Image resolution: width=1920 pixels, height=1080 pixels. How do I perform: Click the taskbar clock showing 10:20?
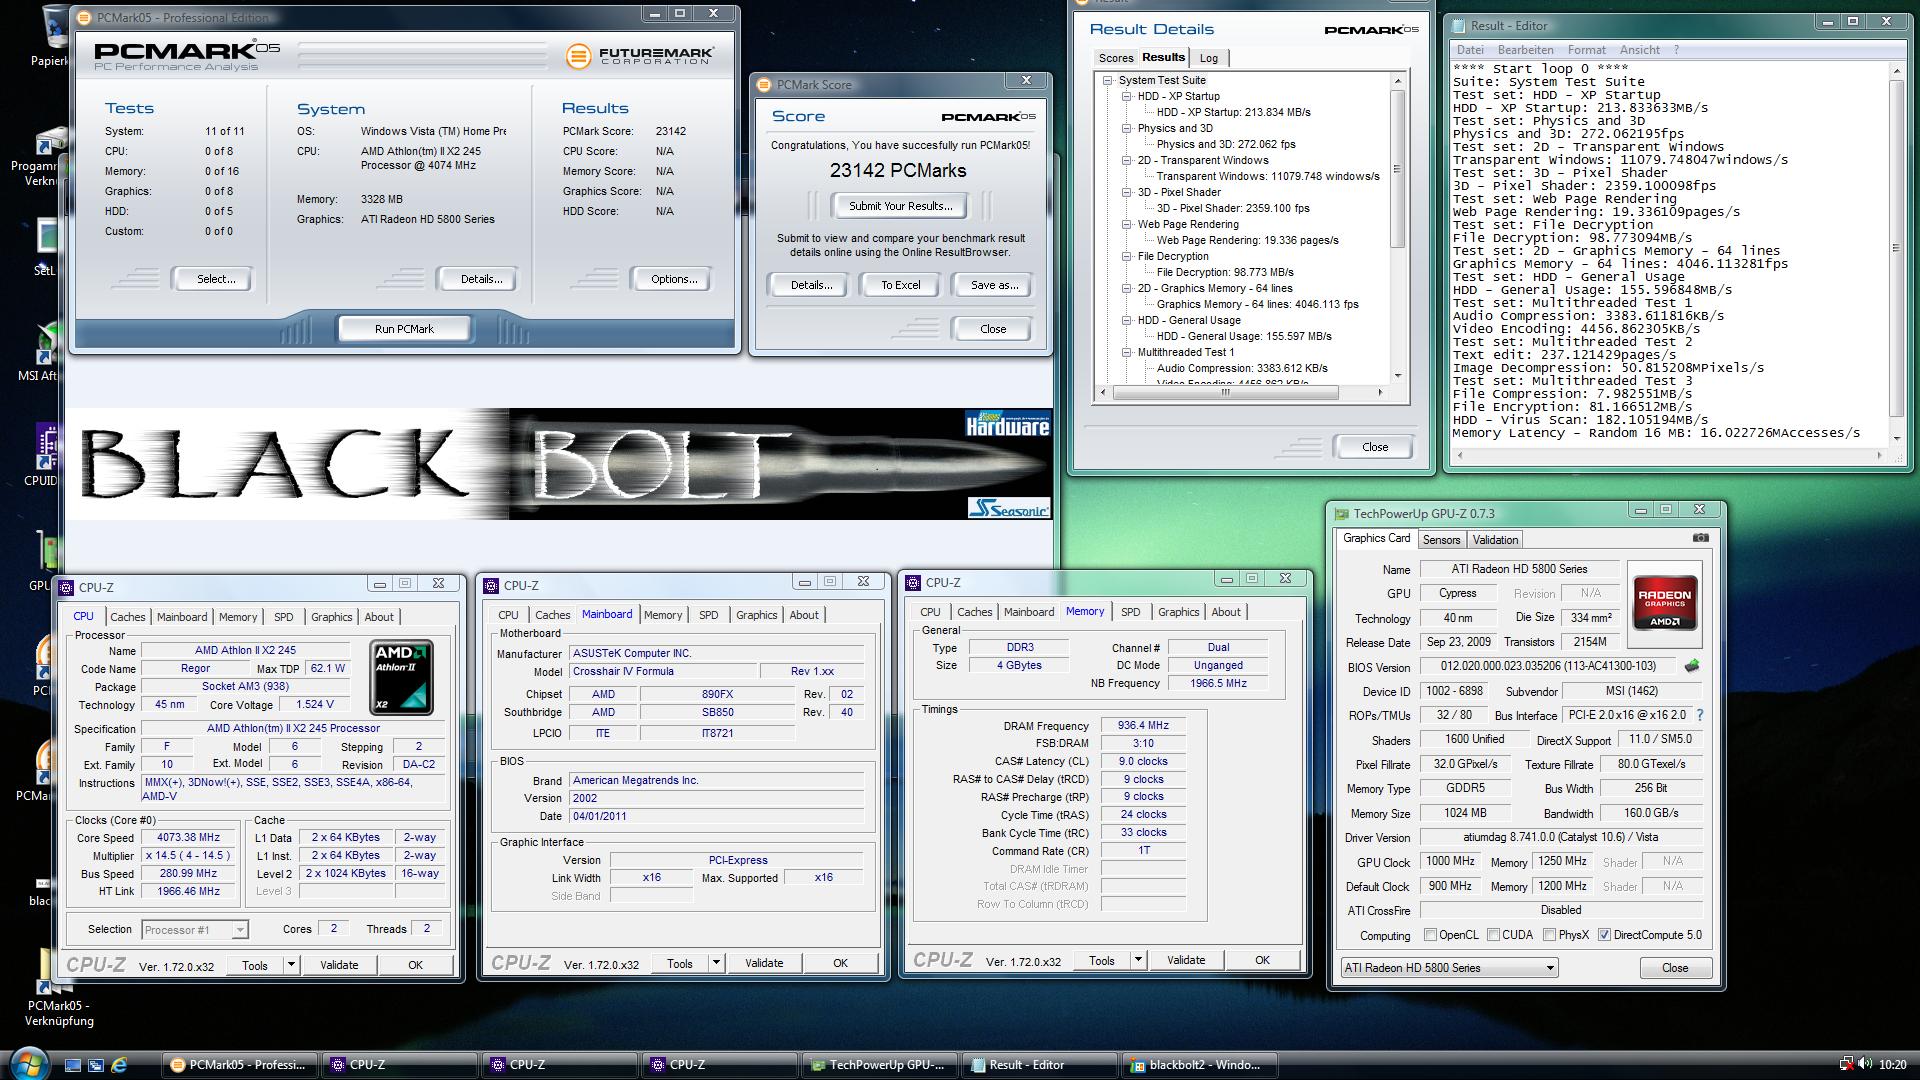pos(1892,1065)
